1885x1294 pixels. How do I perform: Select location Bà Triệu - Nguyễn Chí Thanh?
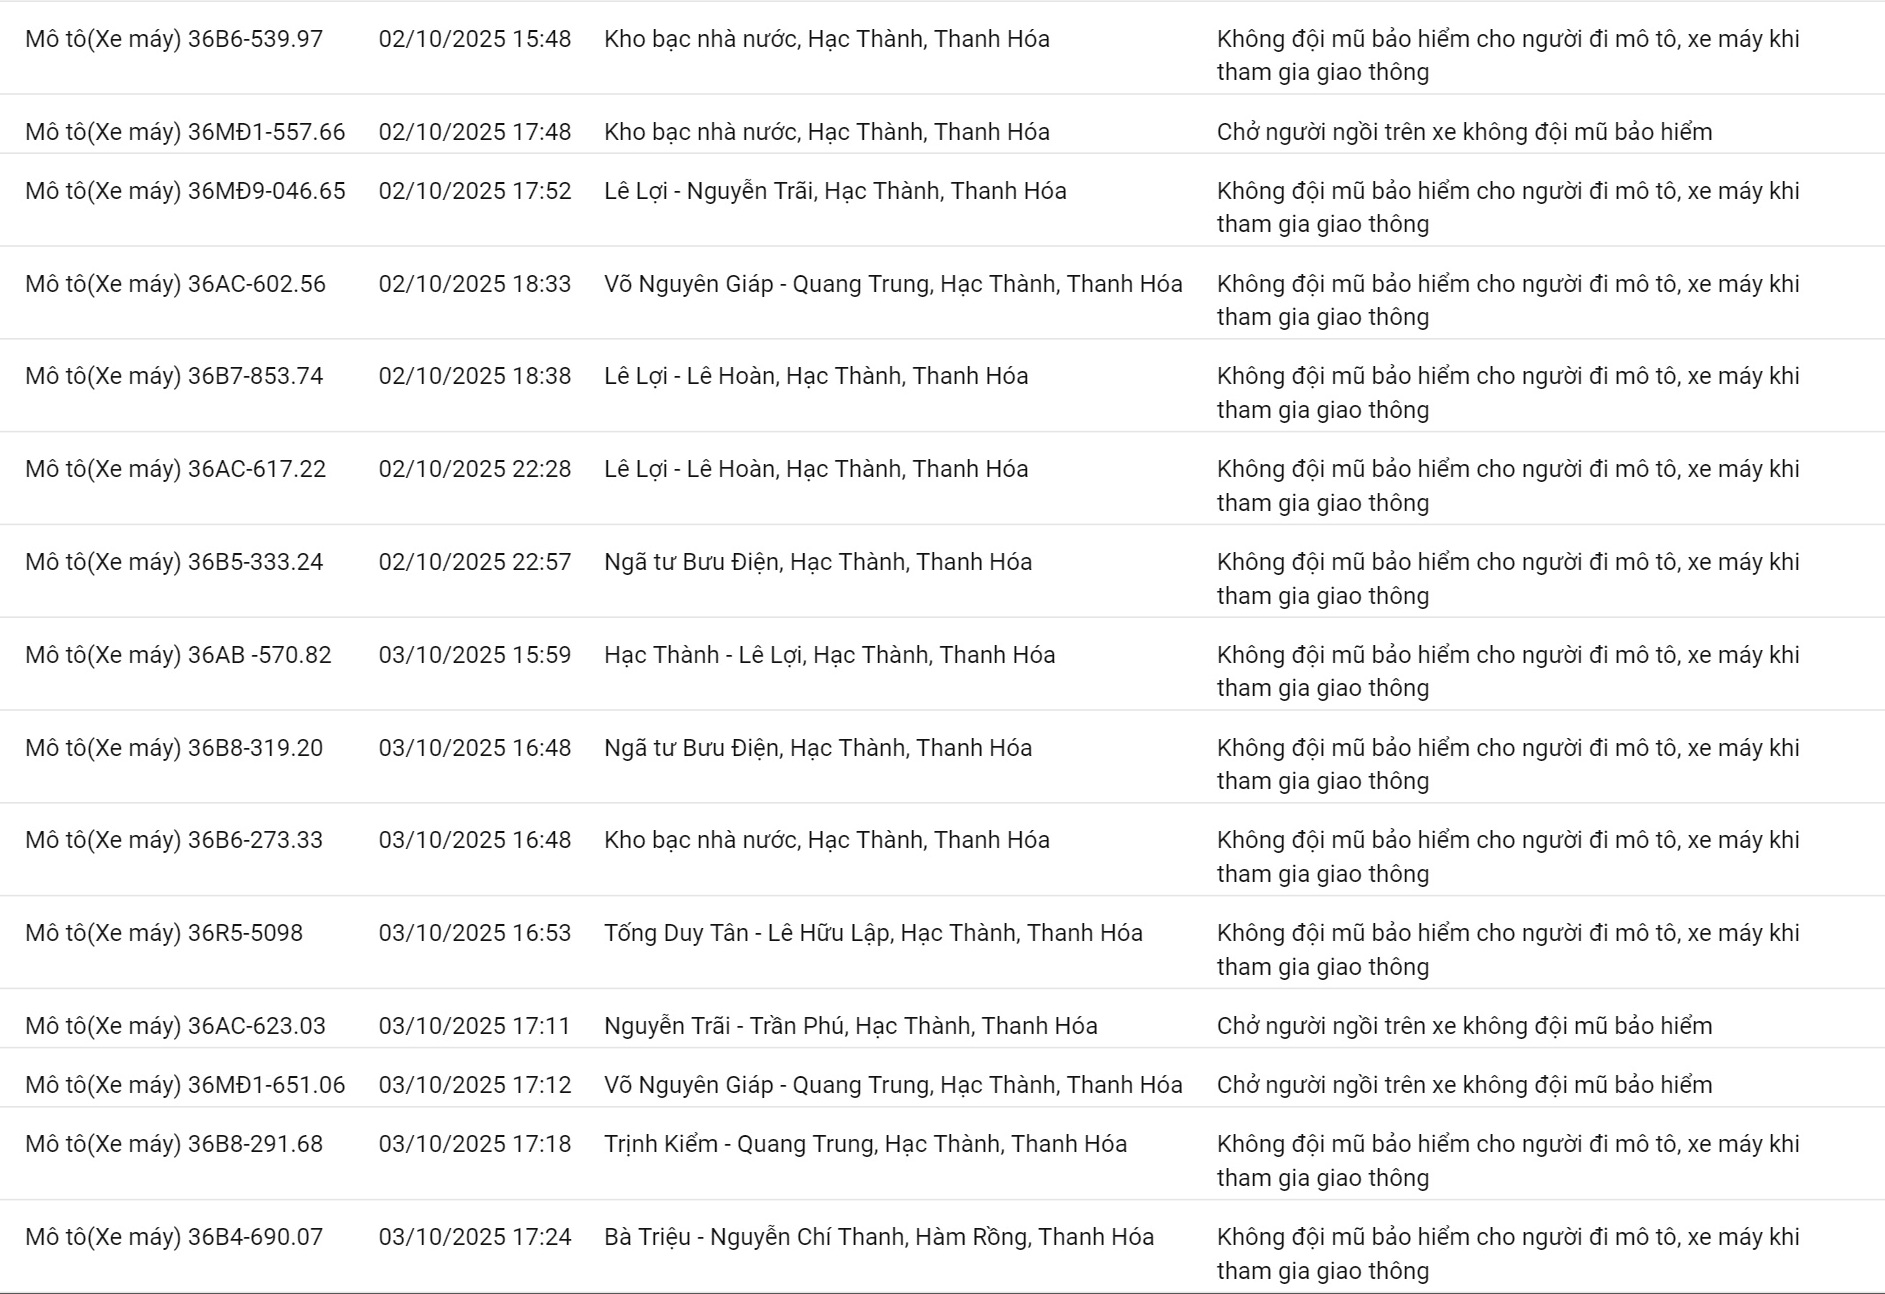click(x=878, y=1237)
